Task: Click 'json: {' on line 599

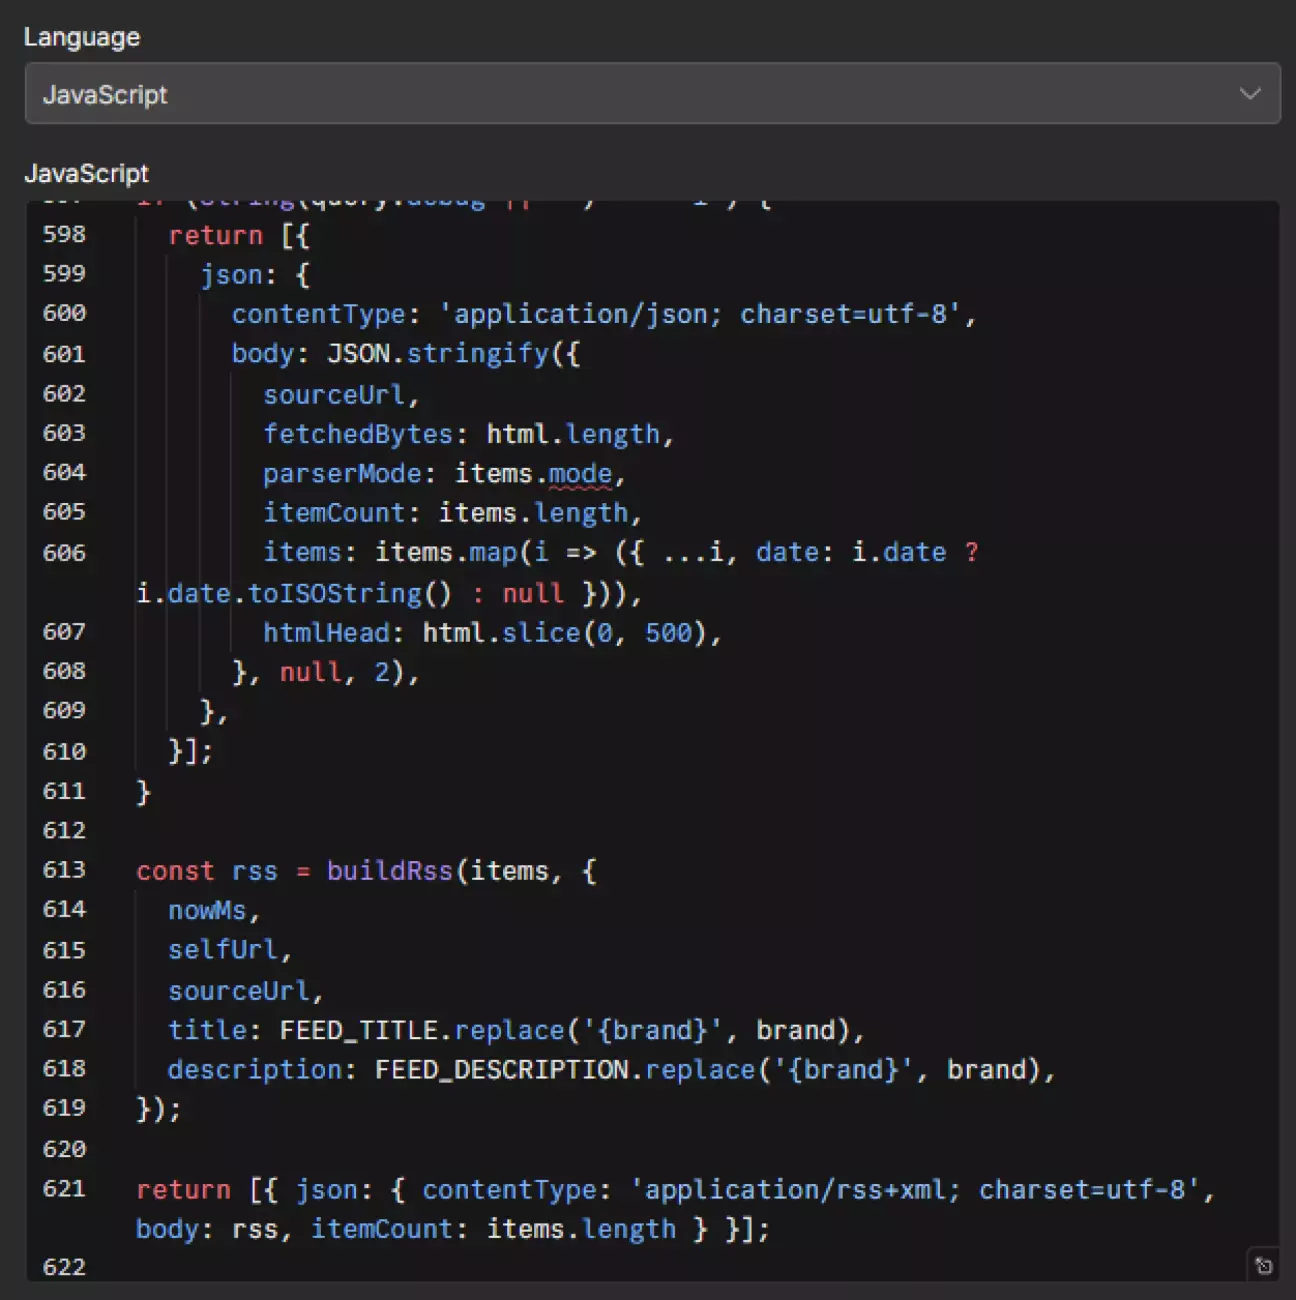Action: pyautogui.click(x=255, y=275)
